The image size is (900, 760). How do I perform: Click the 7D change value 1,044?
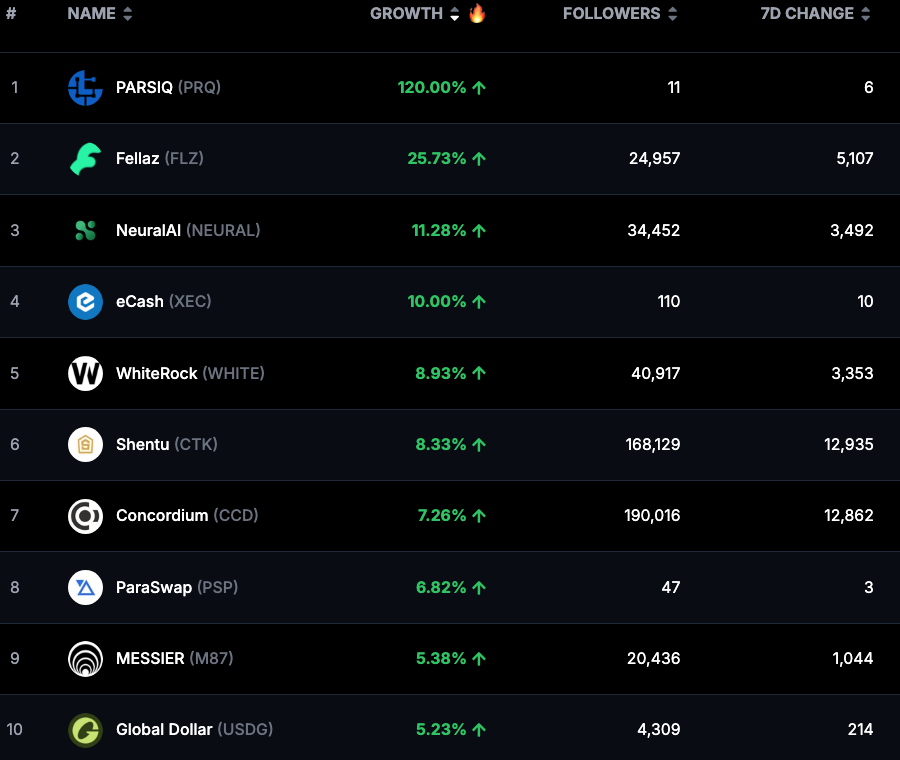tap(853, 658)
